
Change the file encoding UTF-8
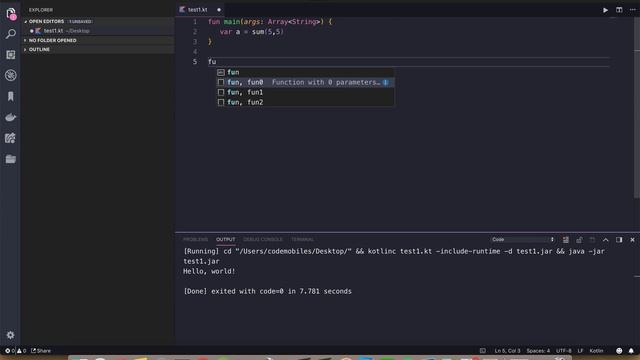(x=564, y=351)
